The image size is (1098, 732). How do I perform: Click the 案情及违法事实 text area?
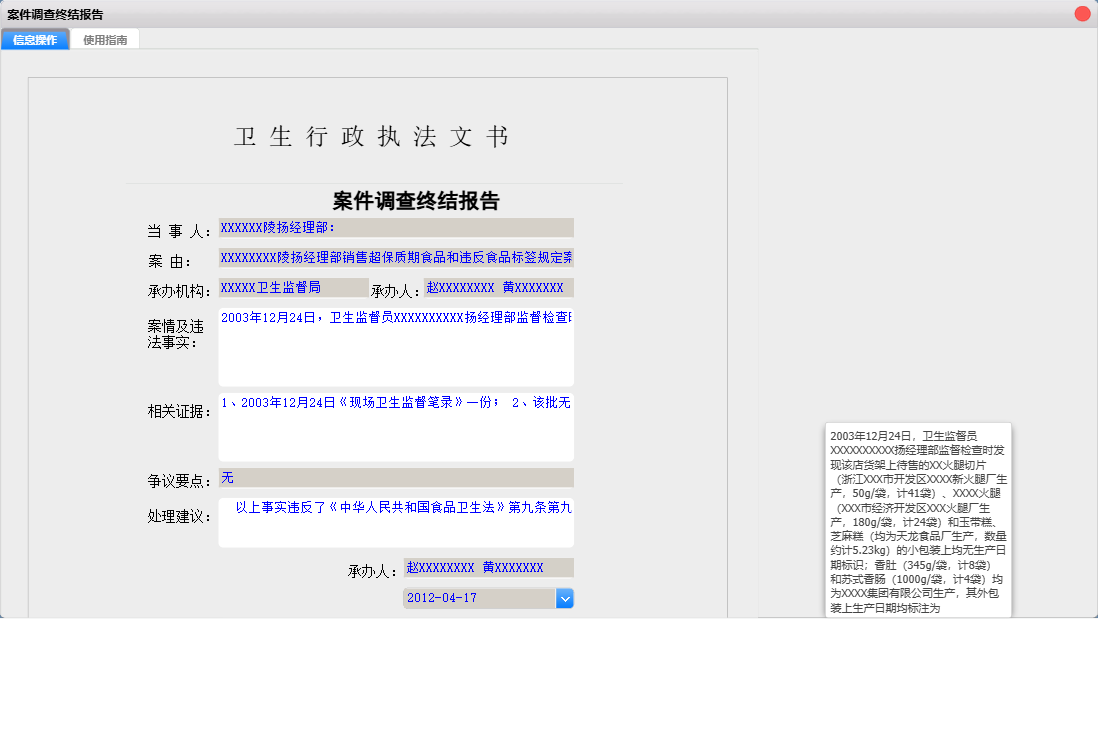(395, 345)
